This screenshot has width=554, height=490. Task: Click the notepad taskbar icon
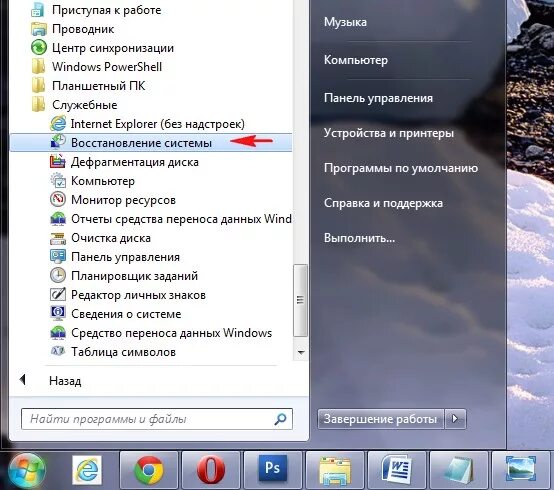(x=459, y=470)
